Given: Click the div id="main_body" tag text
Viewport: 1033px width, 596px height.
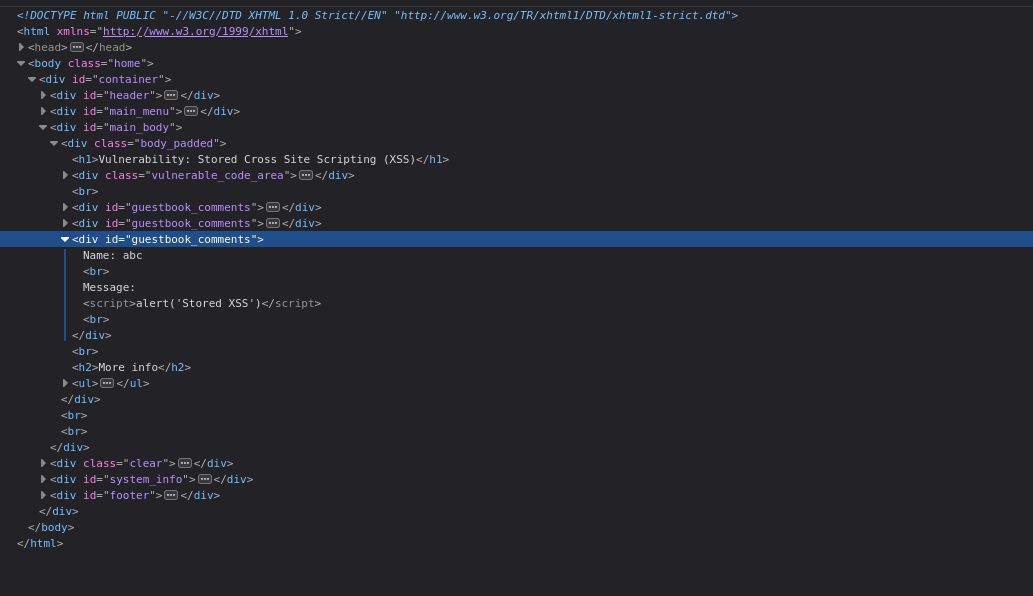Looking at the screenshot, I should [116, 127].
